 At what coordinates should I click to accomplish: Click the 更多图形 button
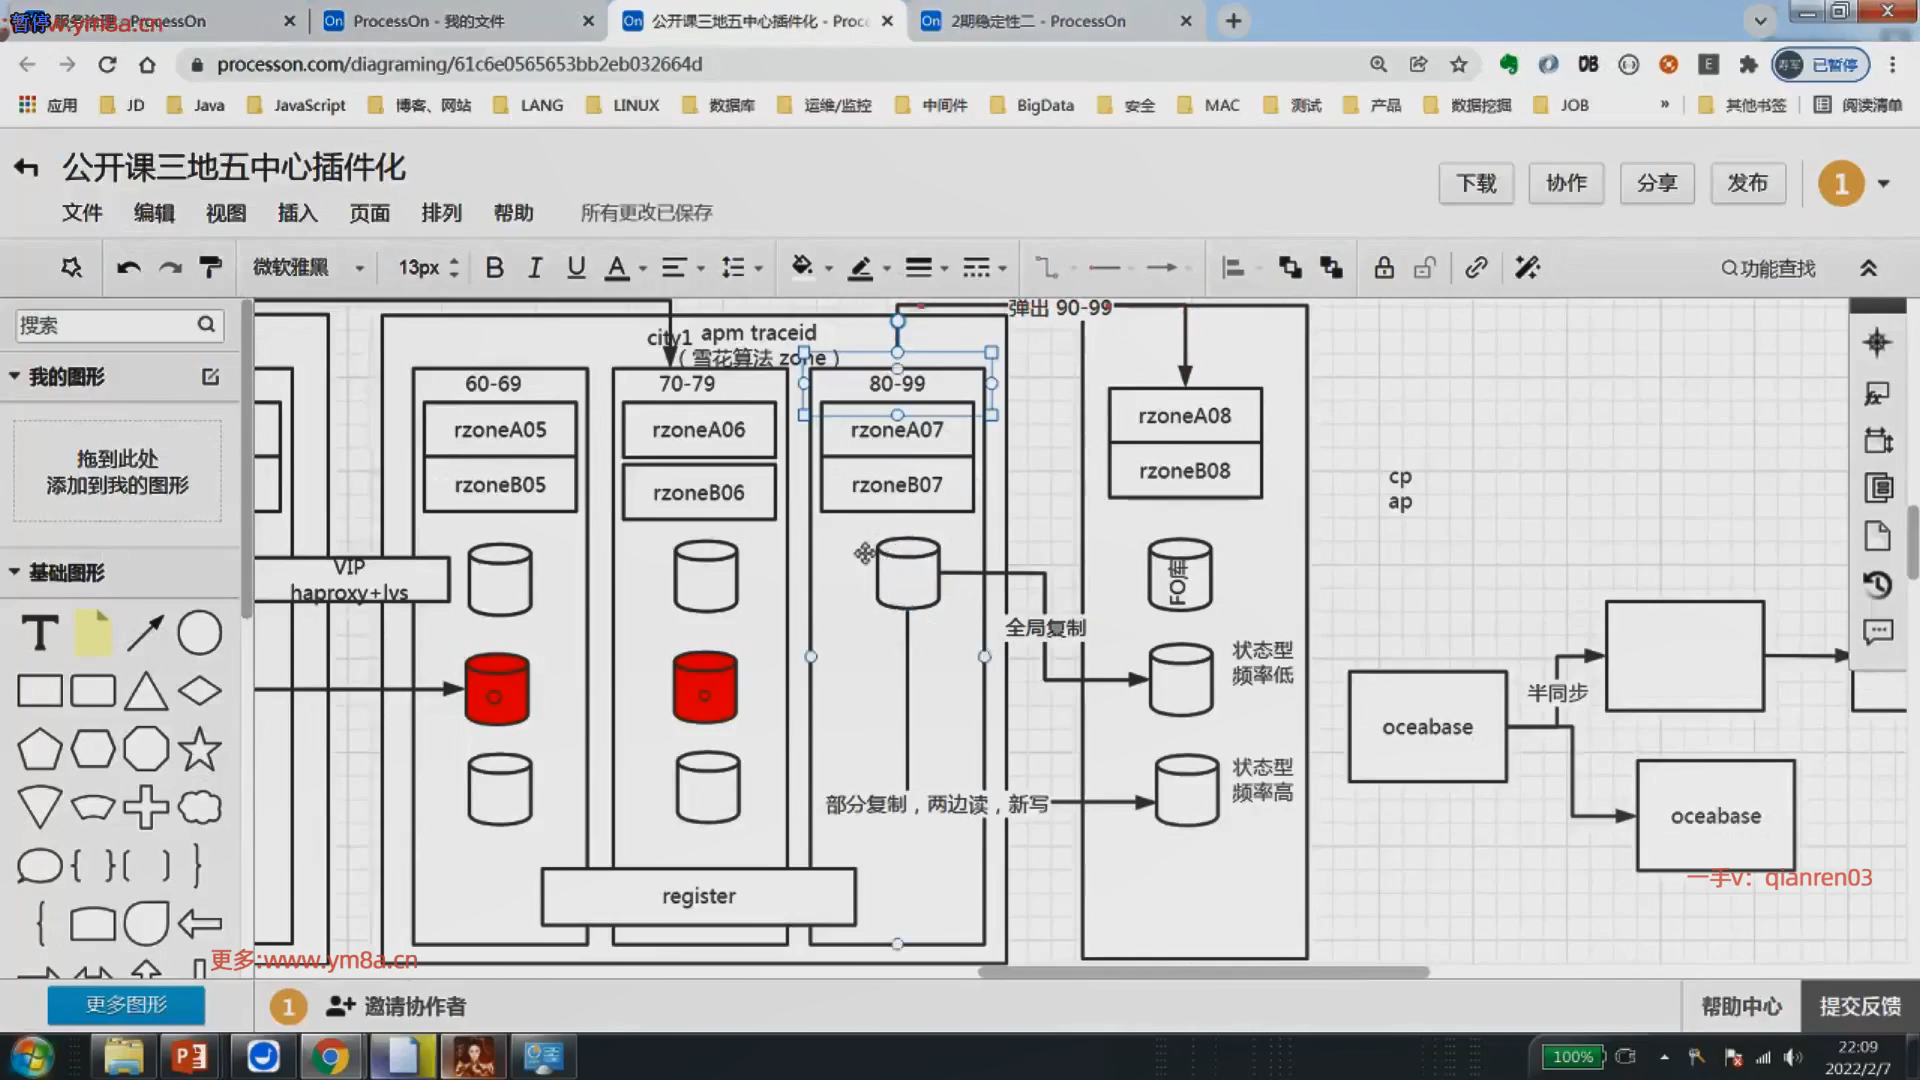126,1005
